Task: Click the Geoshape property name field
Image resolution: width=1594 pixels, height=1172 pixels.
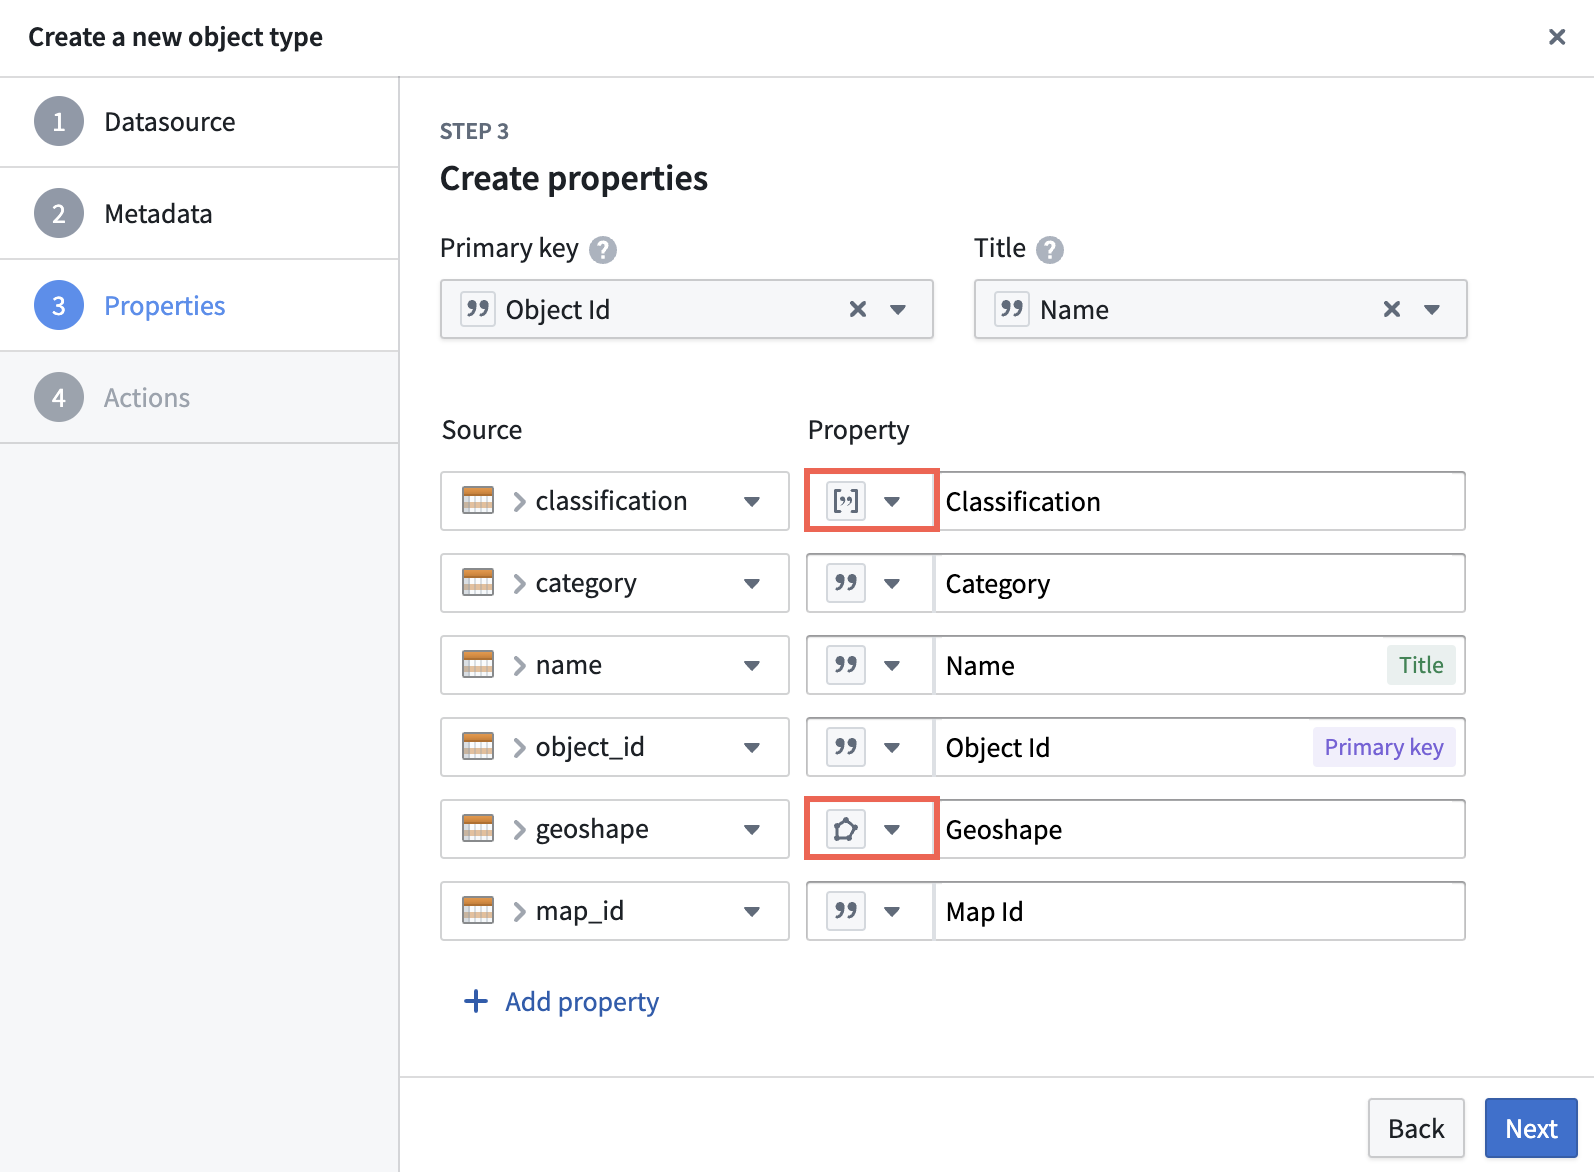Action: (1200, 829)
